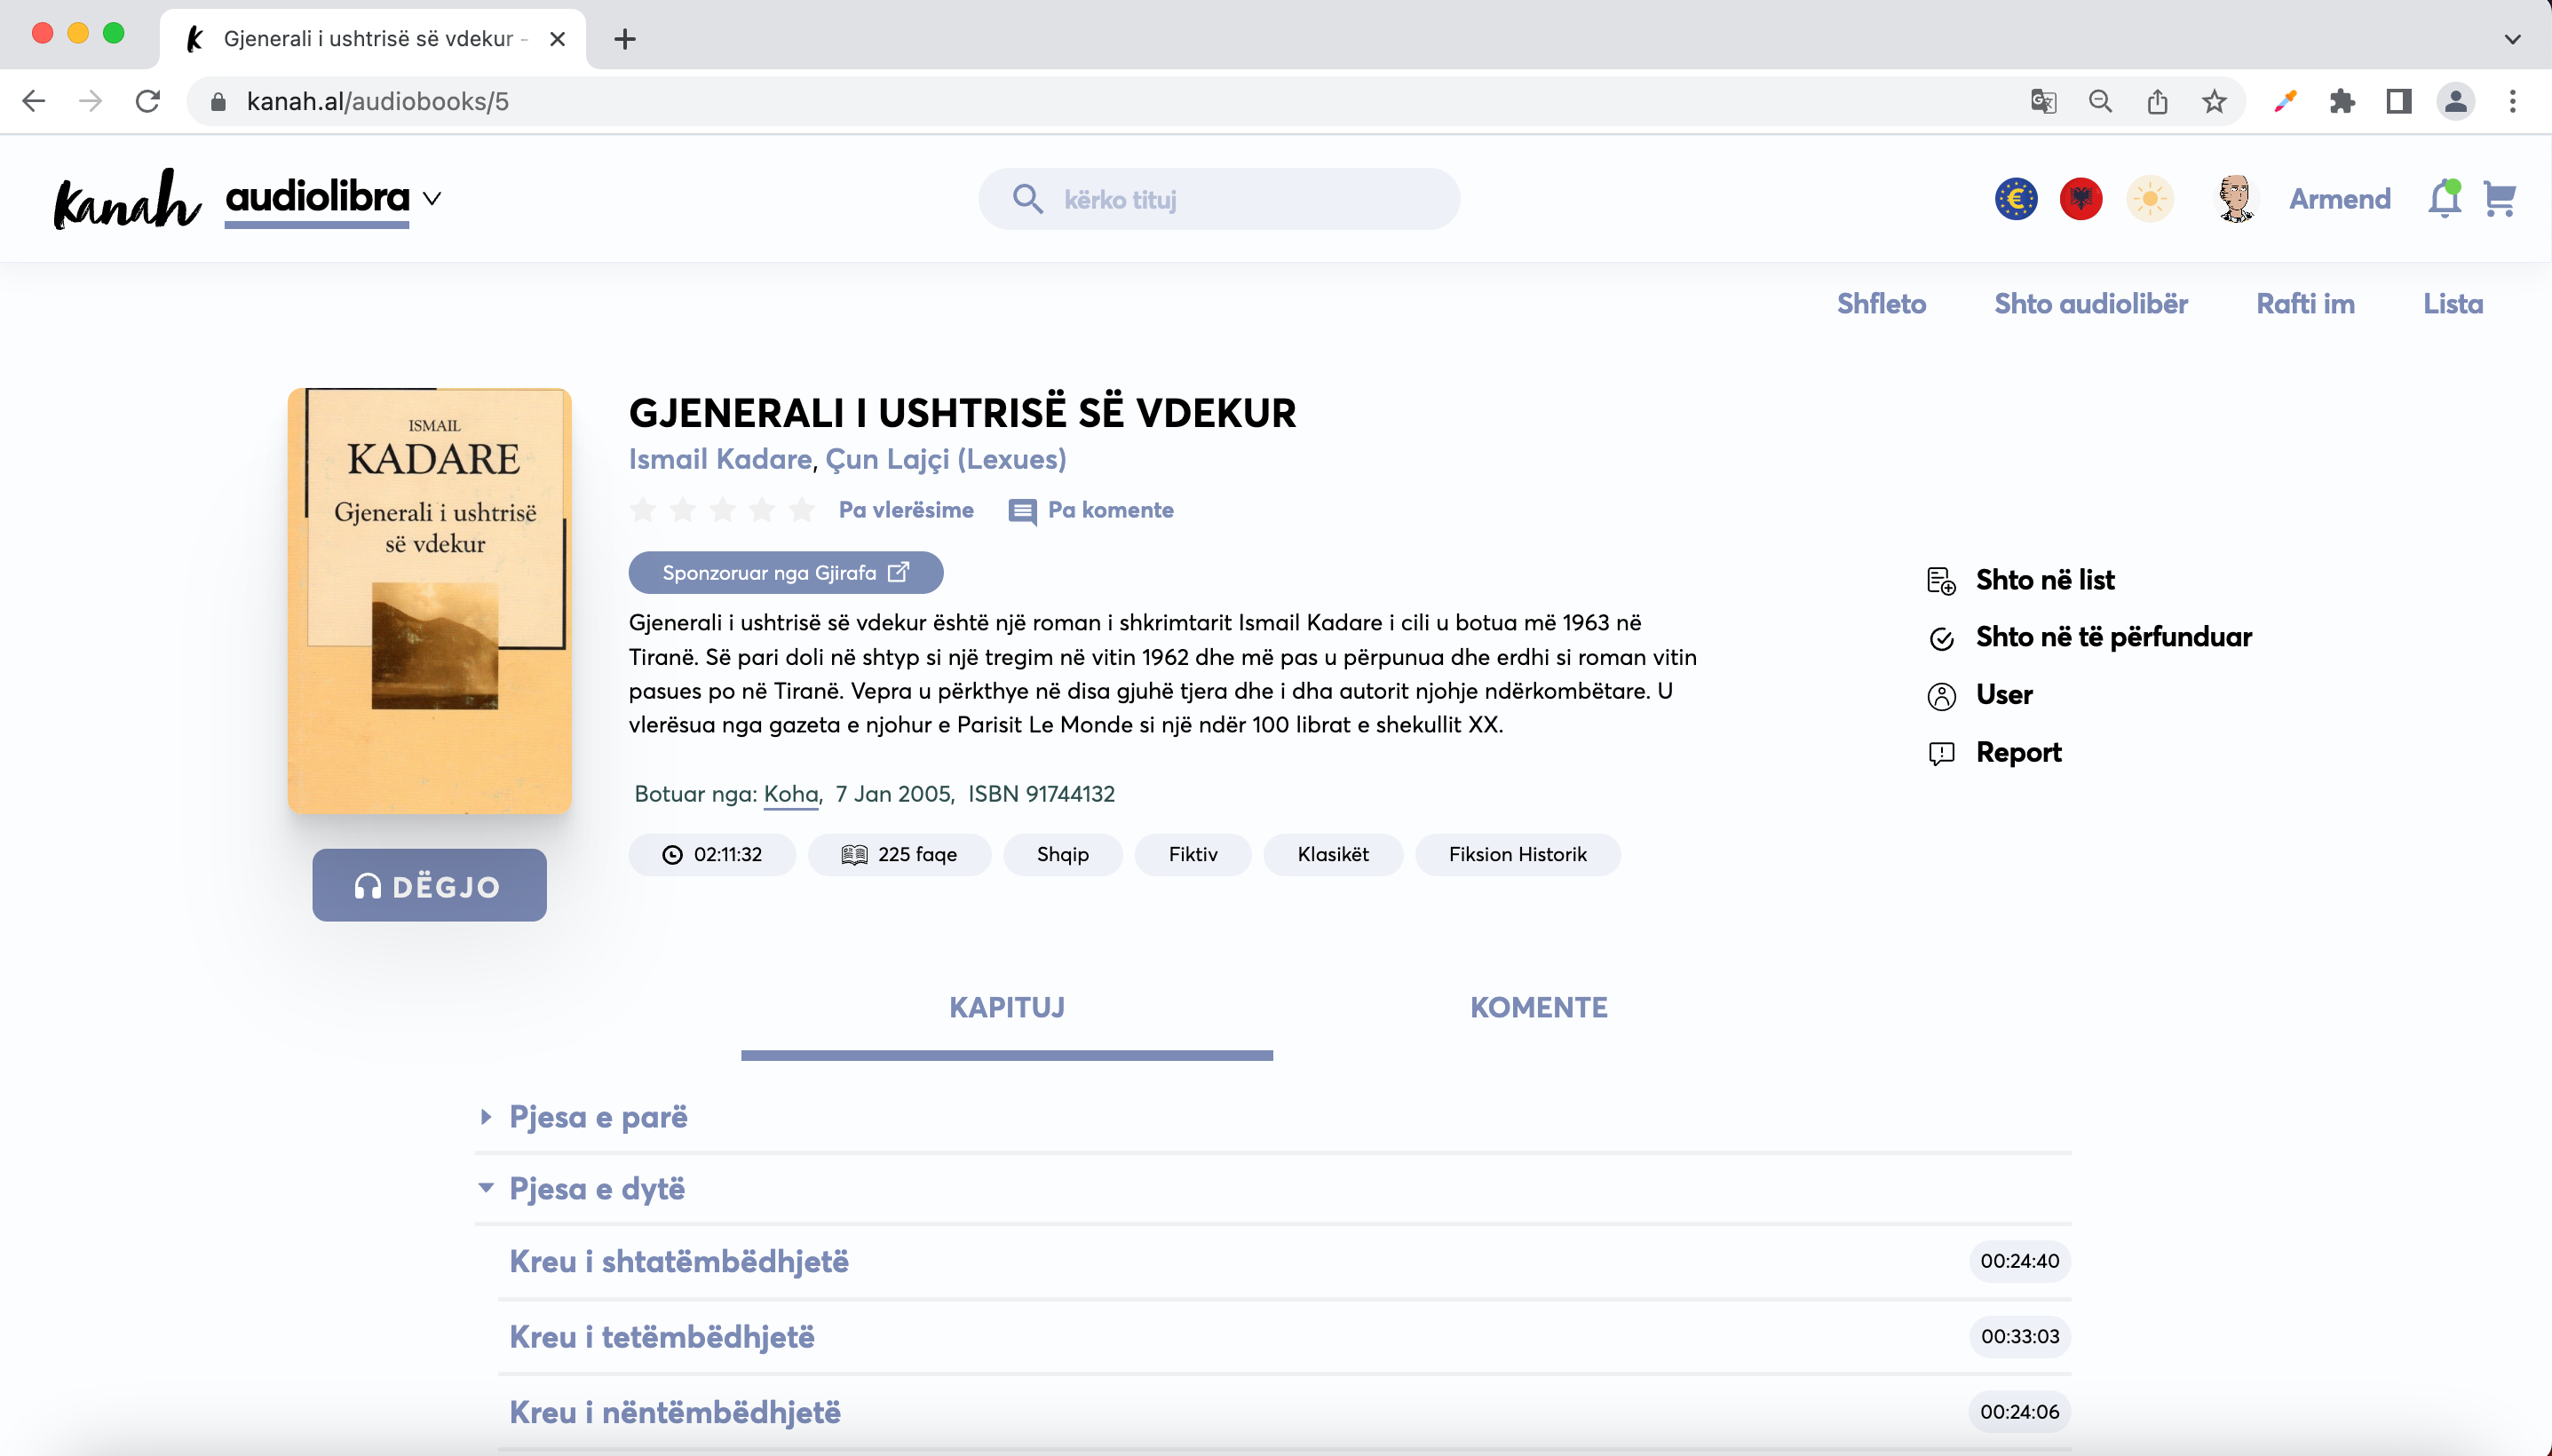Image resolution: width=2552 pixels, height=1456 pixels.
Task: Open Shto audiolibër page
Action: coord(2091,303)
